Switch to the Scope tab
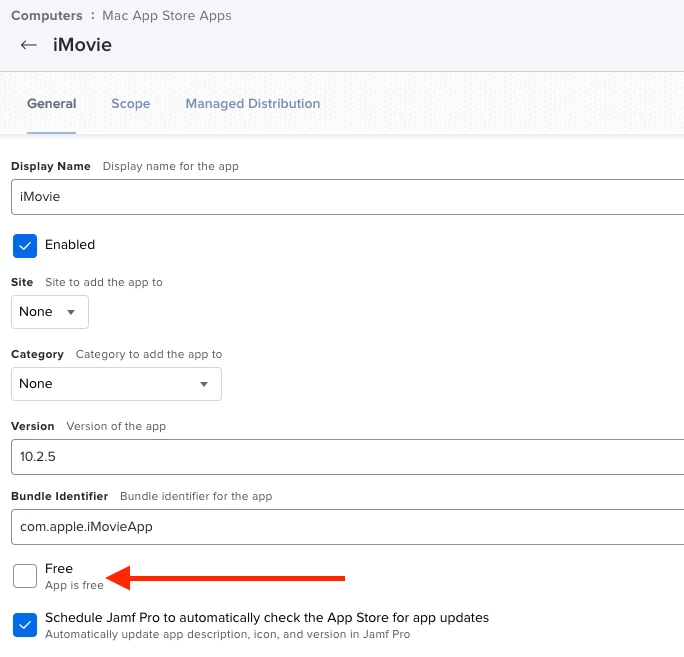 (x=130, y=103)
